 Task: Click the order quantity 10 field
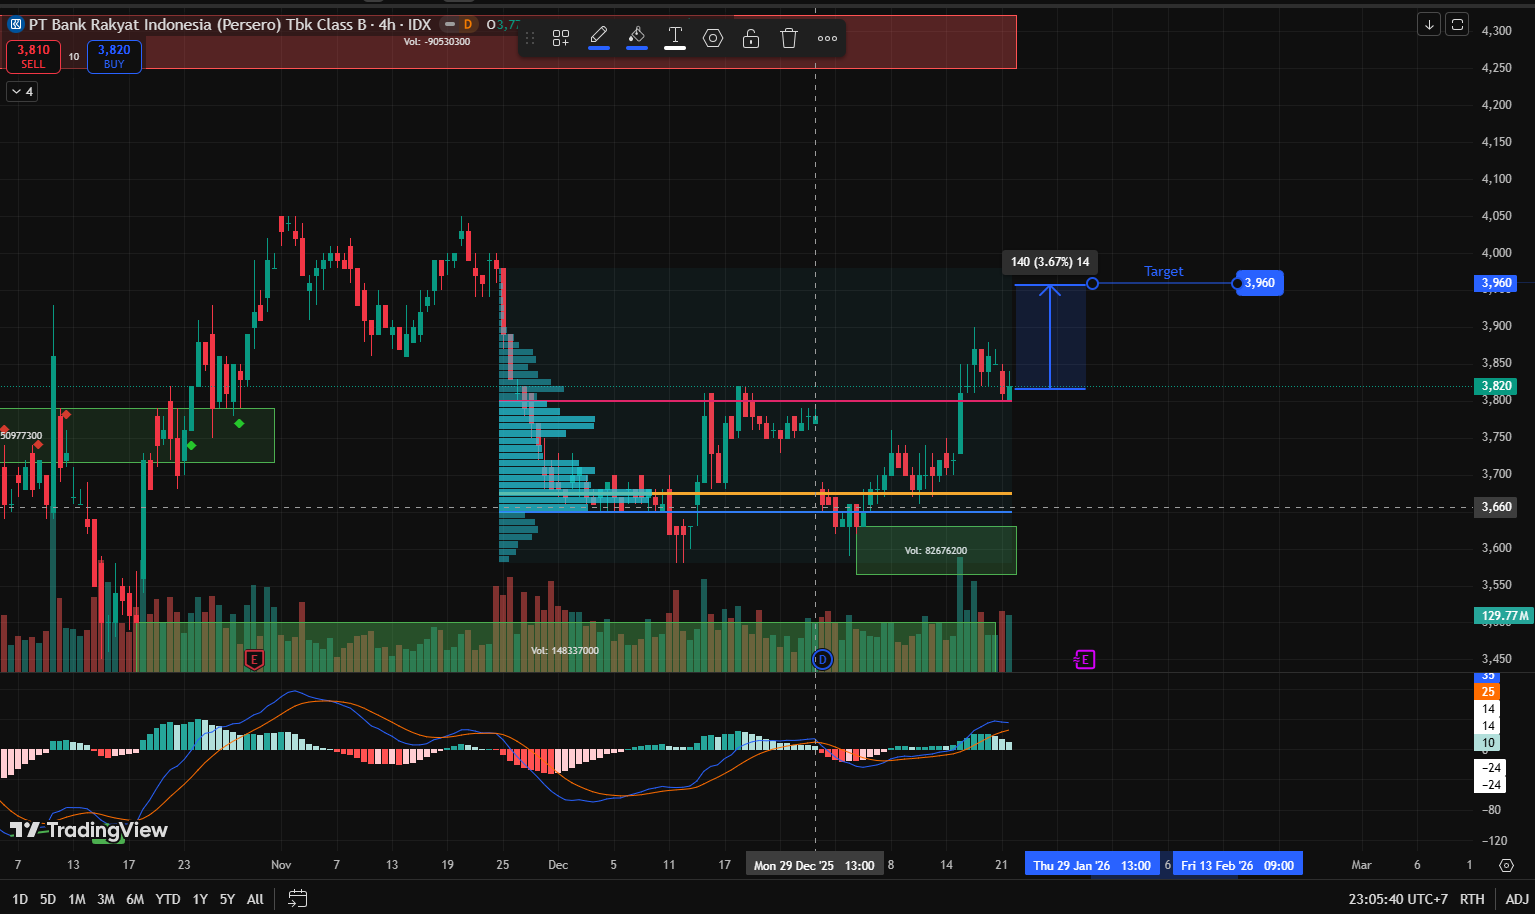[x=74, y=57]
